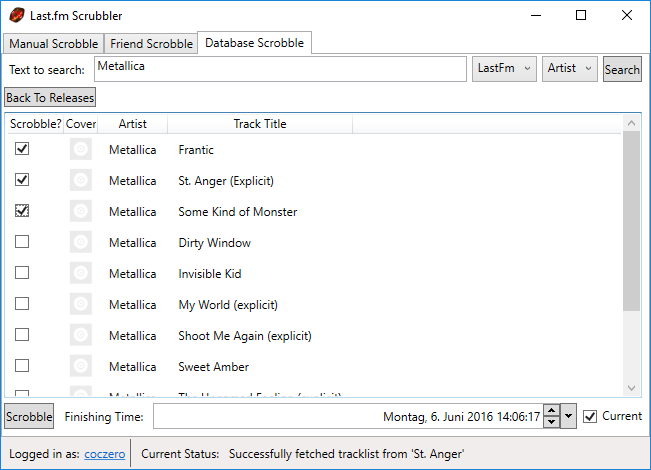Toggle the Current time checkbox

(x=590, y=416)
